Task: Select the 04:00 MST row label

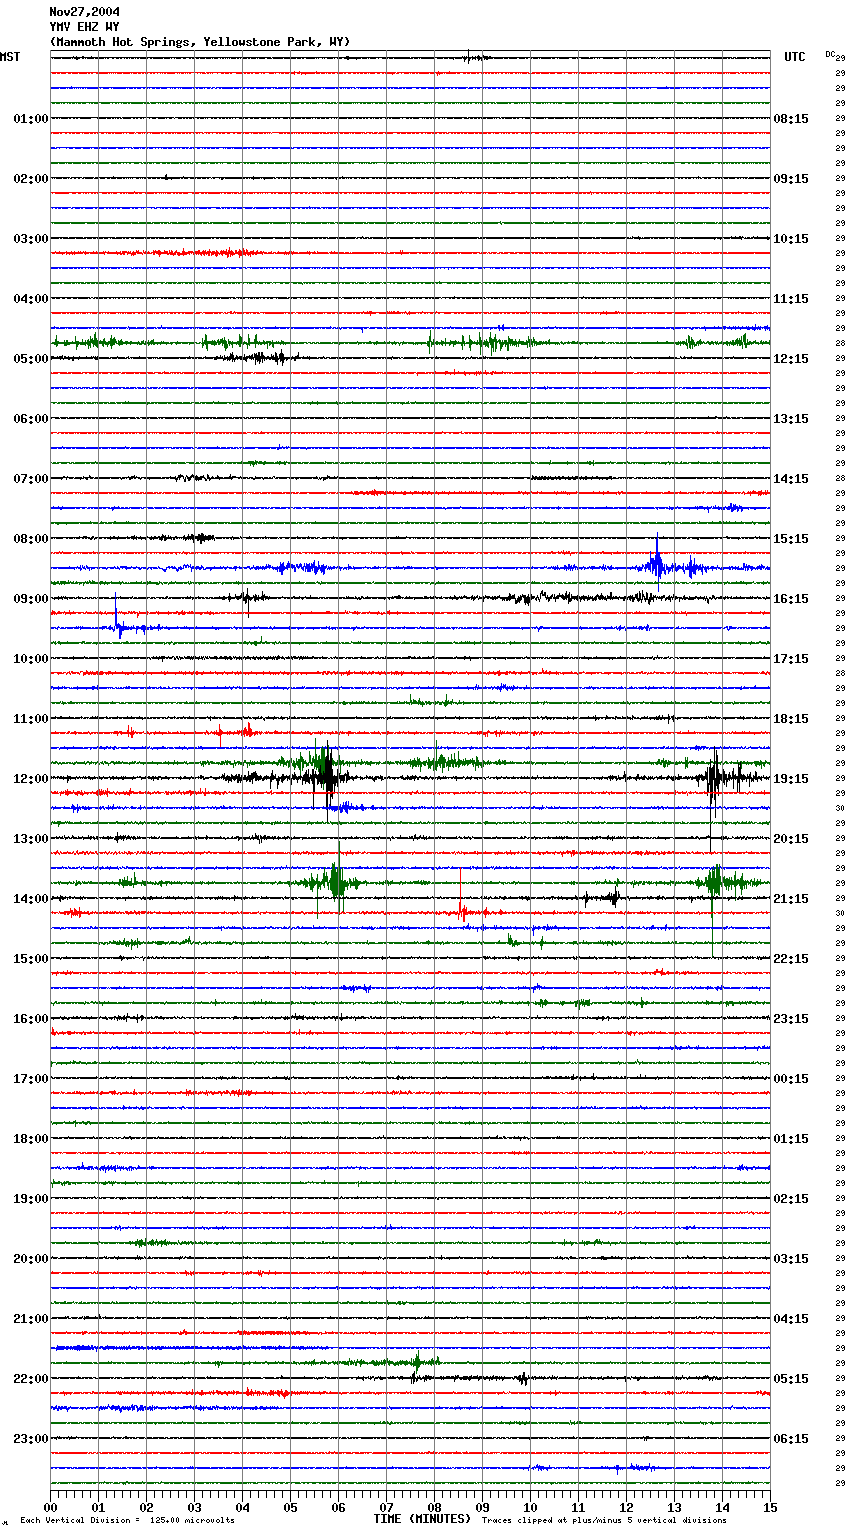Action: [31, 299]
